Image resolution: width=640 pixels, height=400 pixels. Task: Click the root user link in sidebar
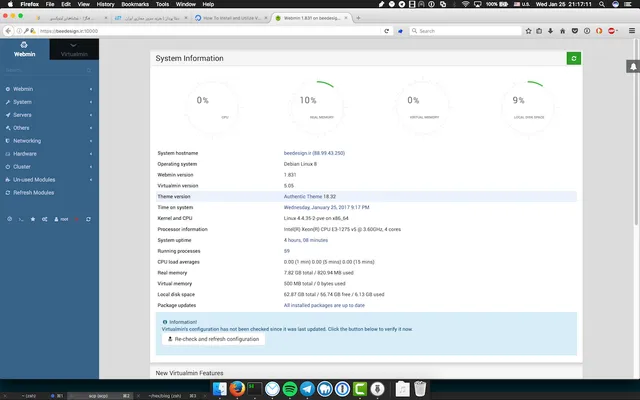(x=61, y=219)
